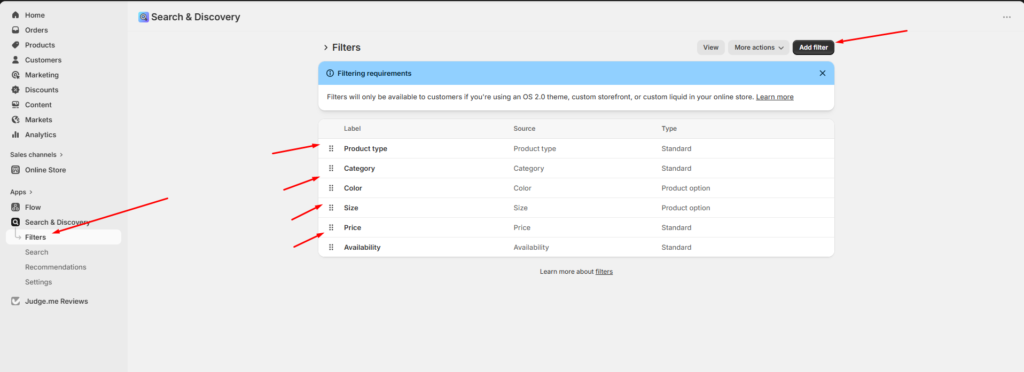Screen dimensions: 1024x372
Task: Click the Customers person icon
Action: 16,60
